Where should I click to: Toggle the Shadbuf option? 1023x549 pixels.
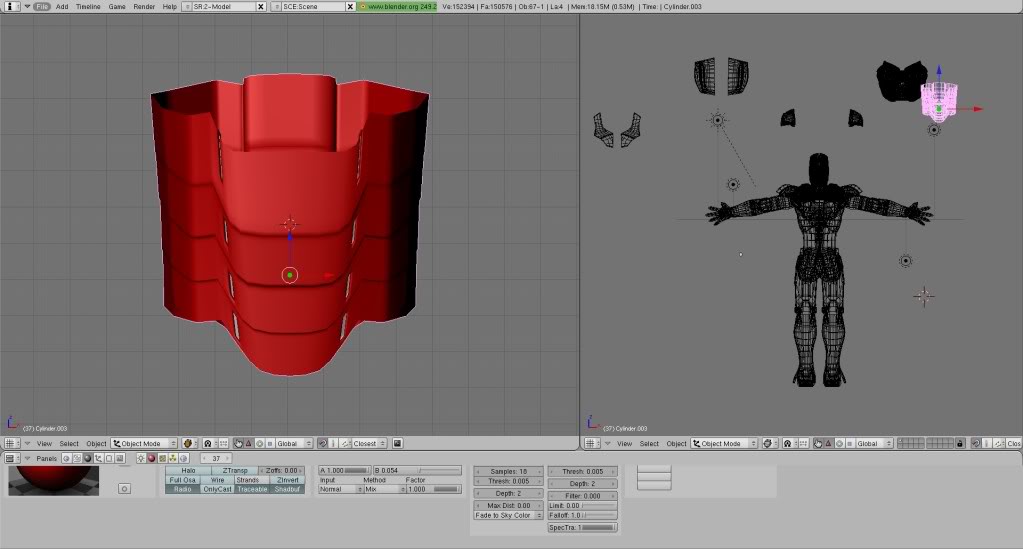click(287, 489)
